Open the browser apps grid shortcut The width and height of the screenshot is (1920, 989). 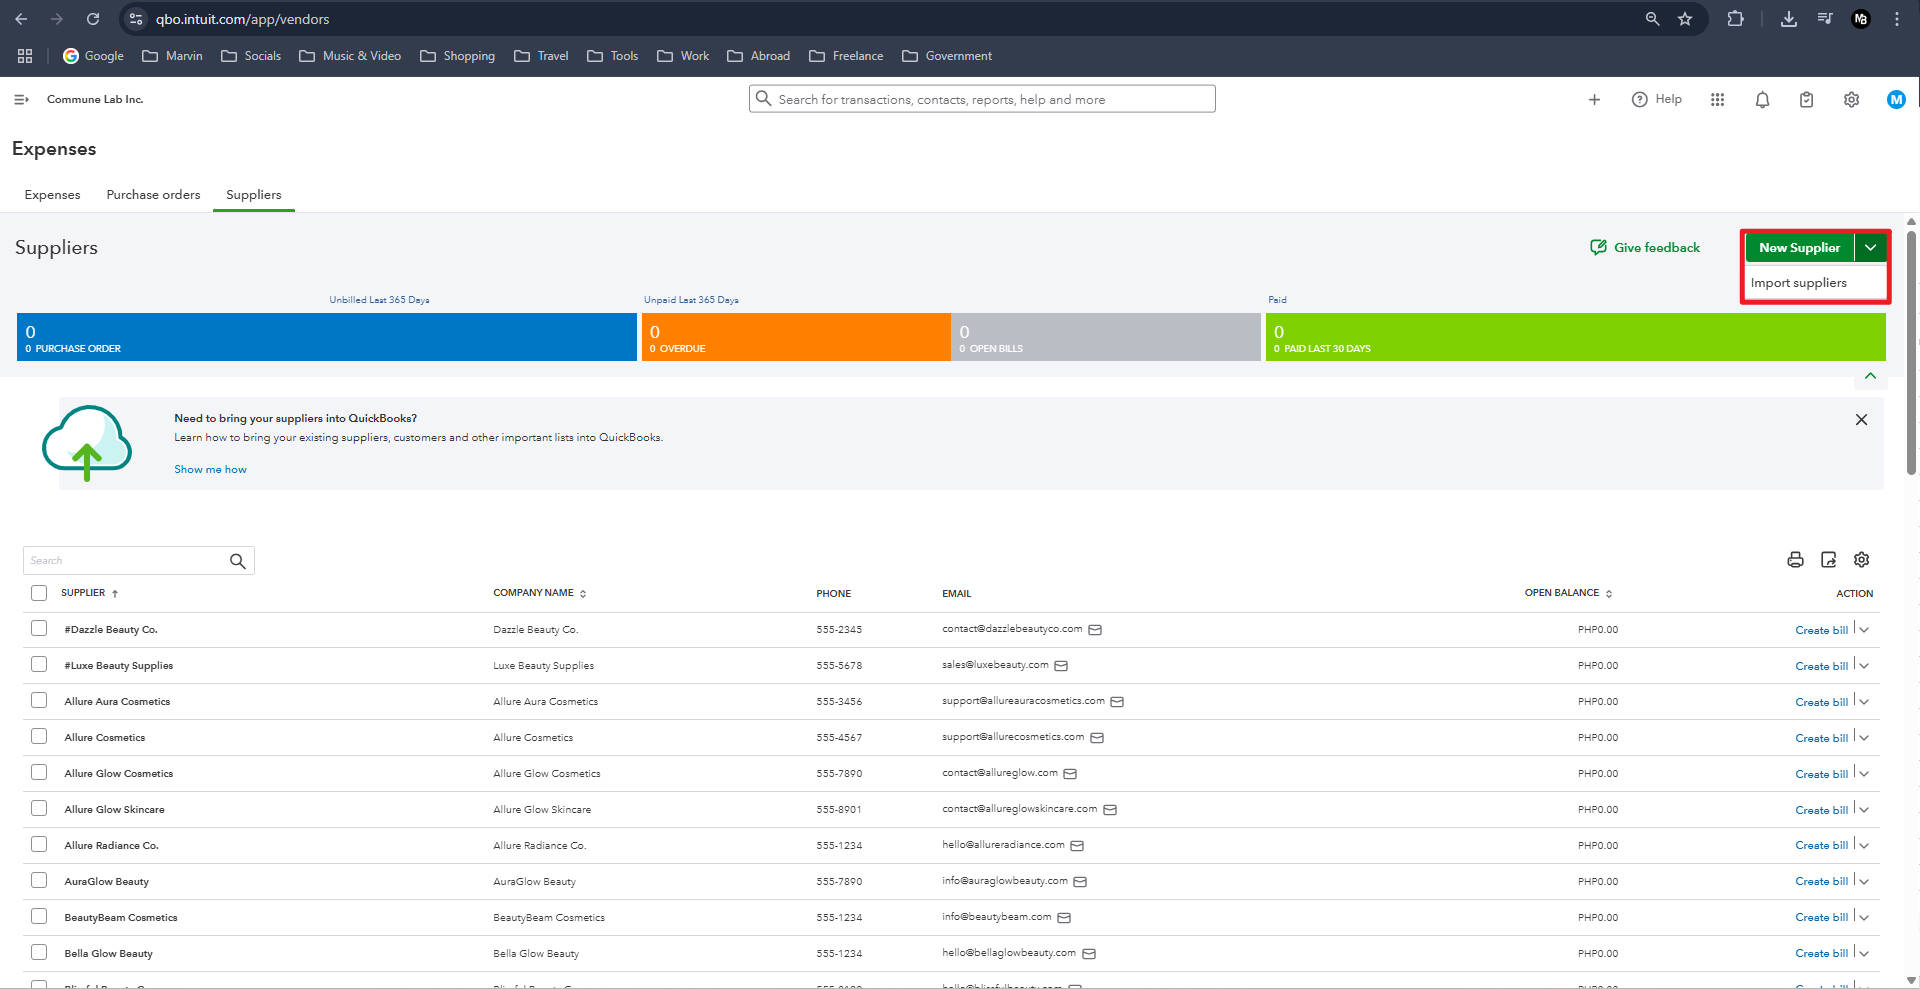pos(25,56)
